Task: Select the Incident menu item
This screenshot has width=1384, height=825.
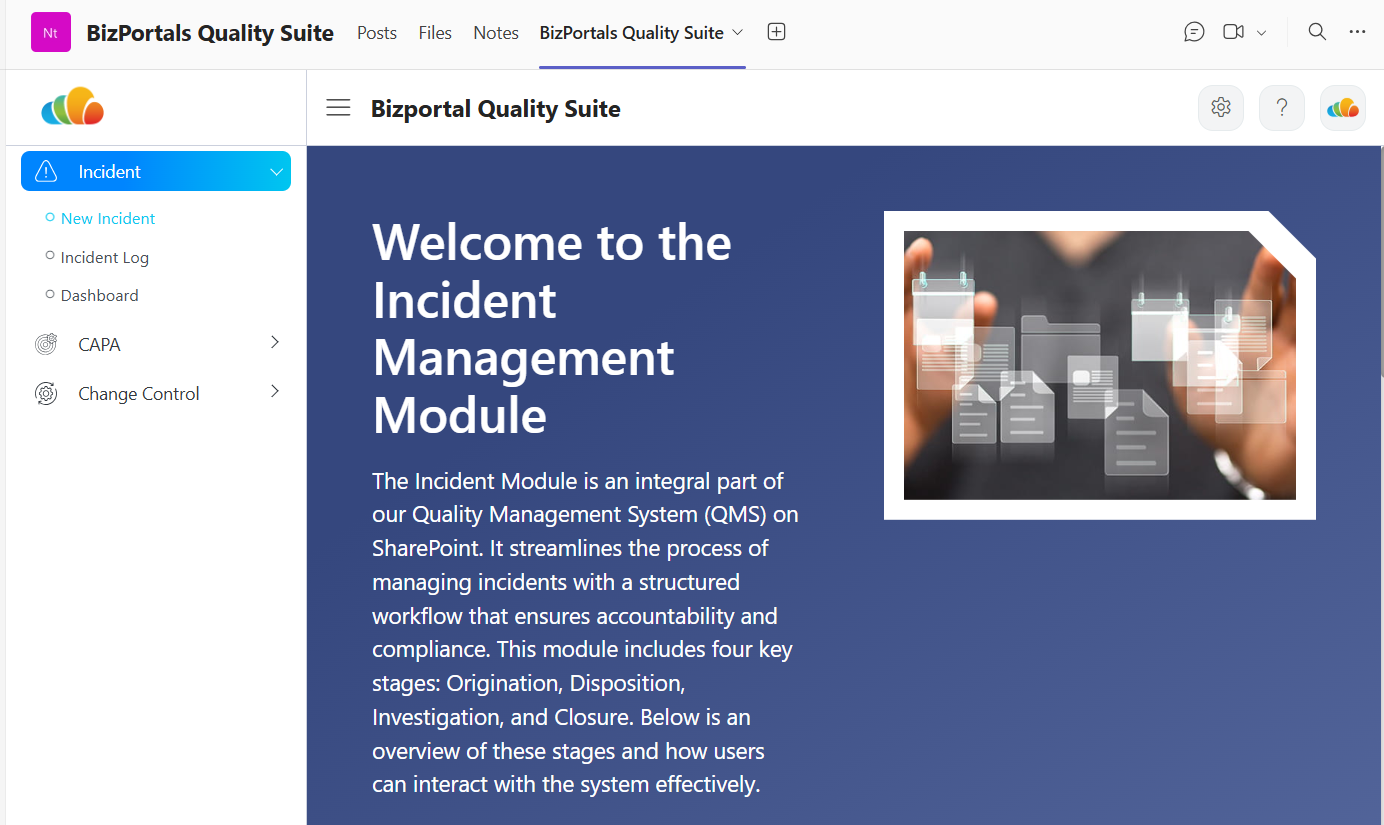Action: point(156,171)
